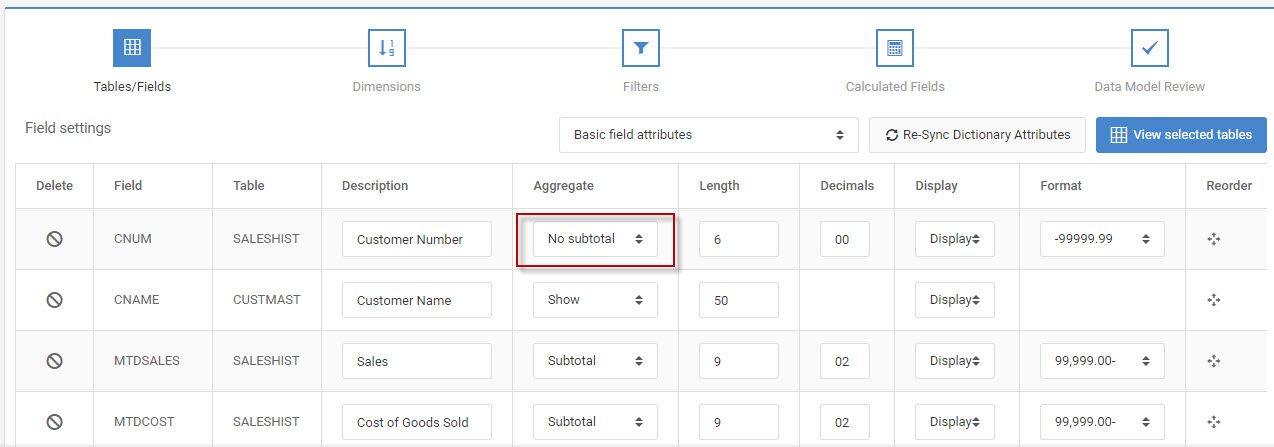
Task: Go to the Dimensions step icon
Action: [386, 48]
